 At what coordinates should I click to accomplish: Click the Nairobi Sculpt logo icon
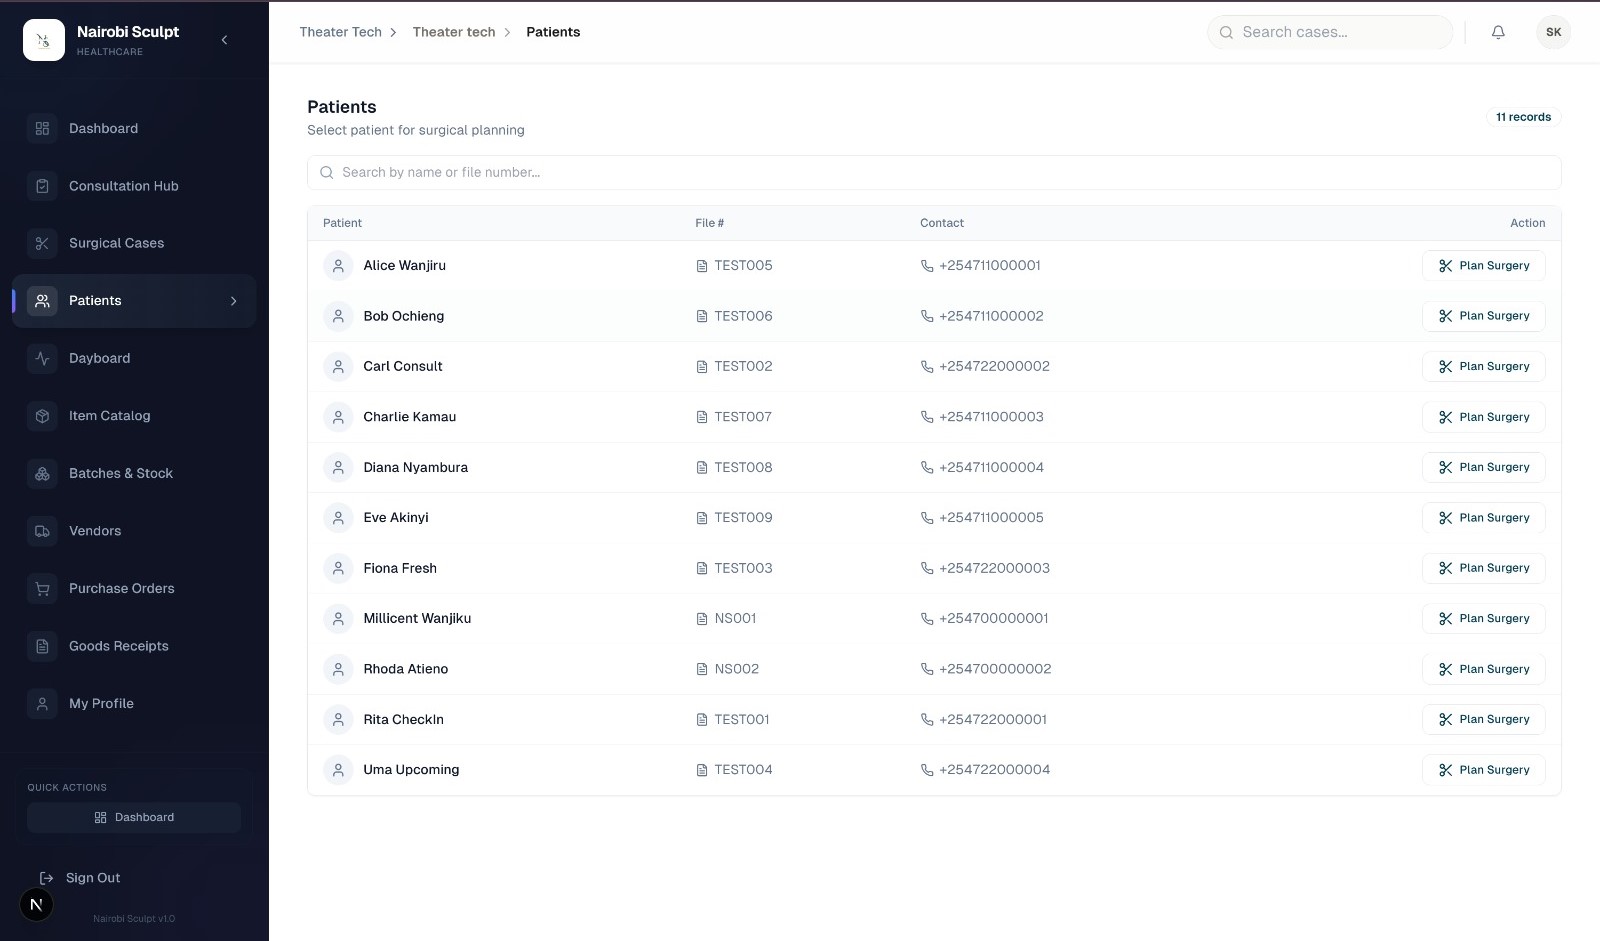click(x=44, y=40)
